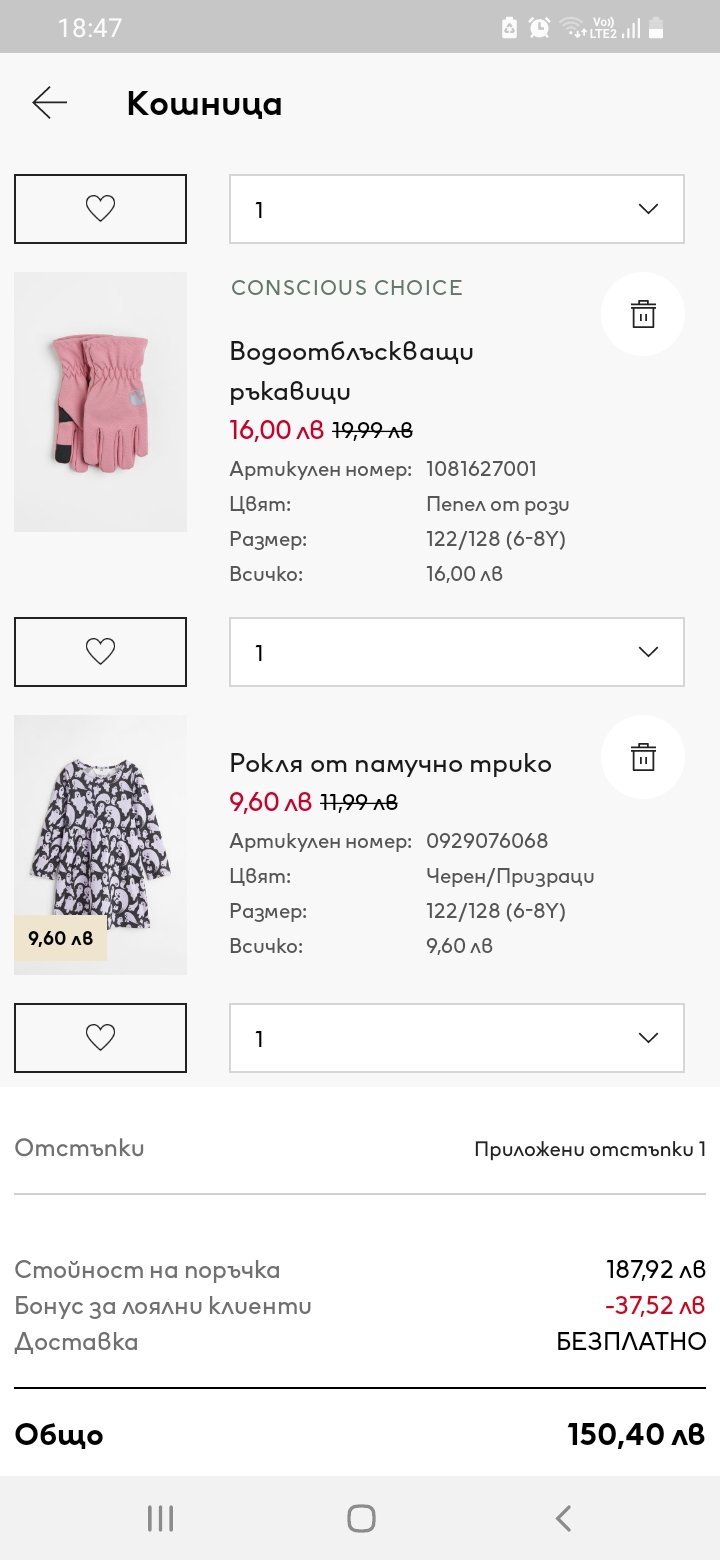Go back using the arrow beside Кошница
Viewport: 720px width, 1560px height.
49,103
